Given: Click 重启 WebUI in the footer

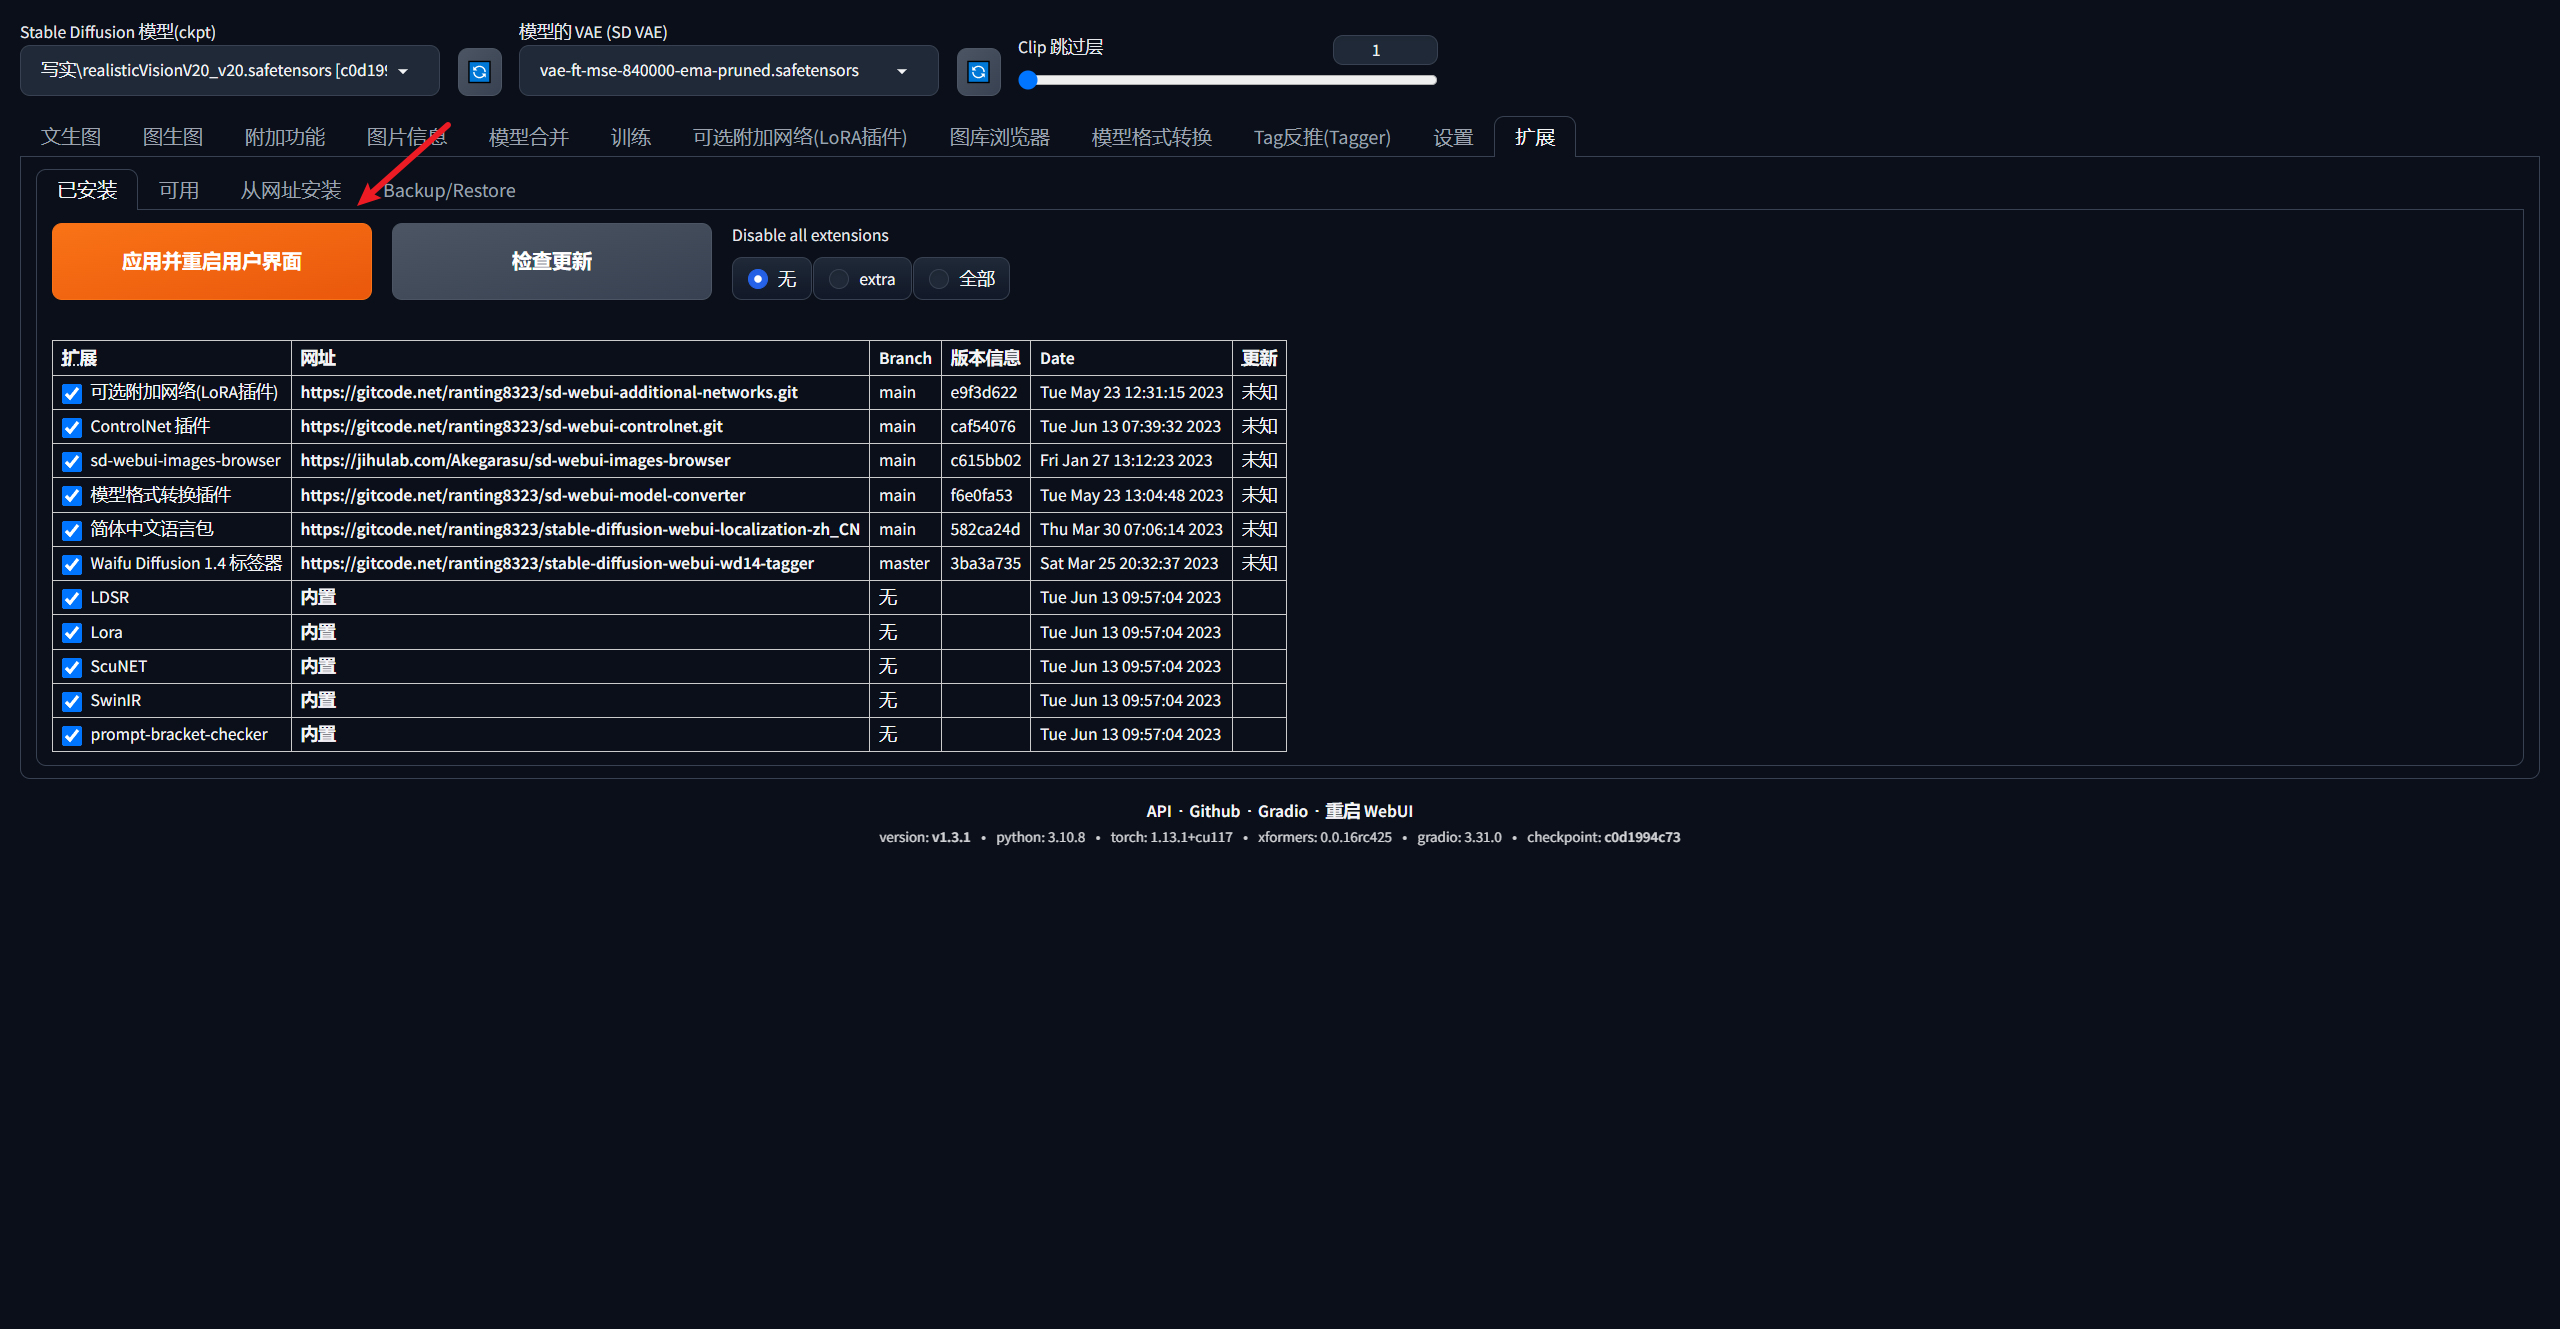Looking at the screenshot, I should (x=1368, y=811).
